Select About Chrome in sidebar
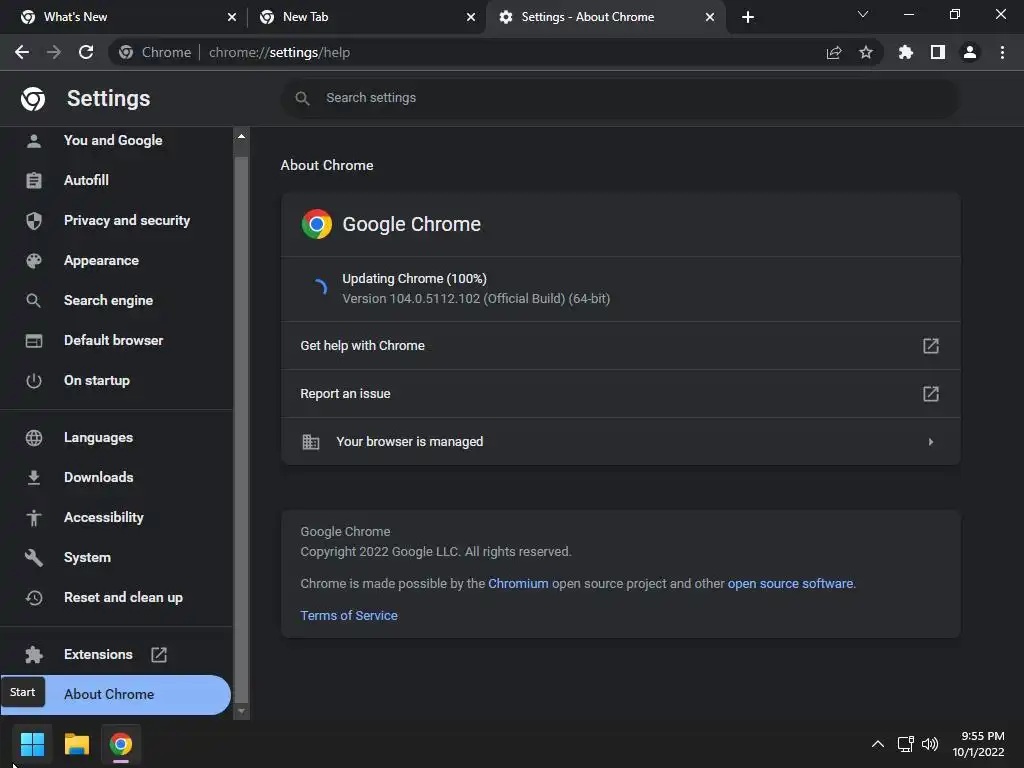 pyautogui.click(x=115, y=695)
